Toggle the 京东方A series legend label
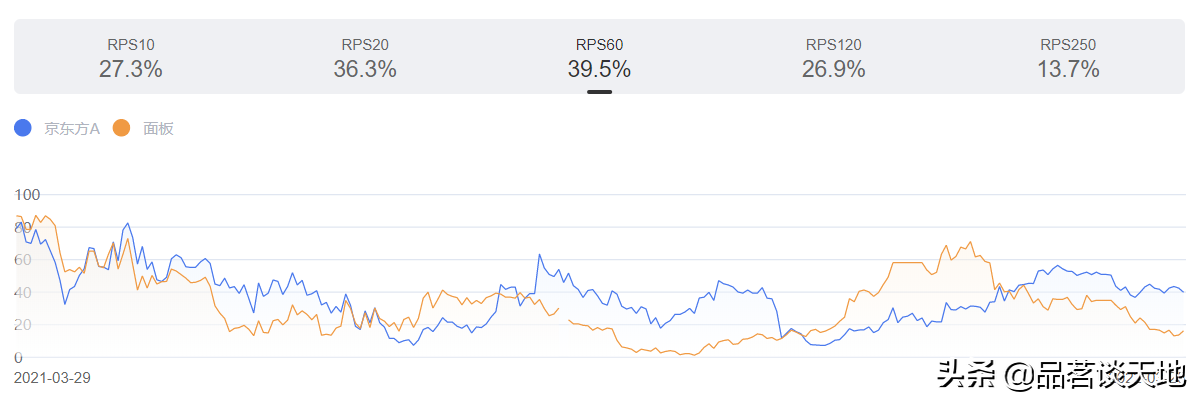 point(72,128)
